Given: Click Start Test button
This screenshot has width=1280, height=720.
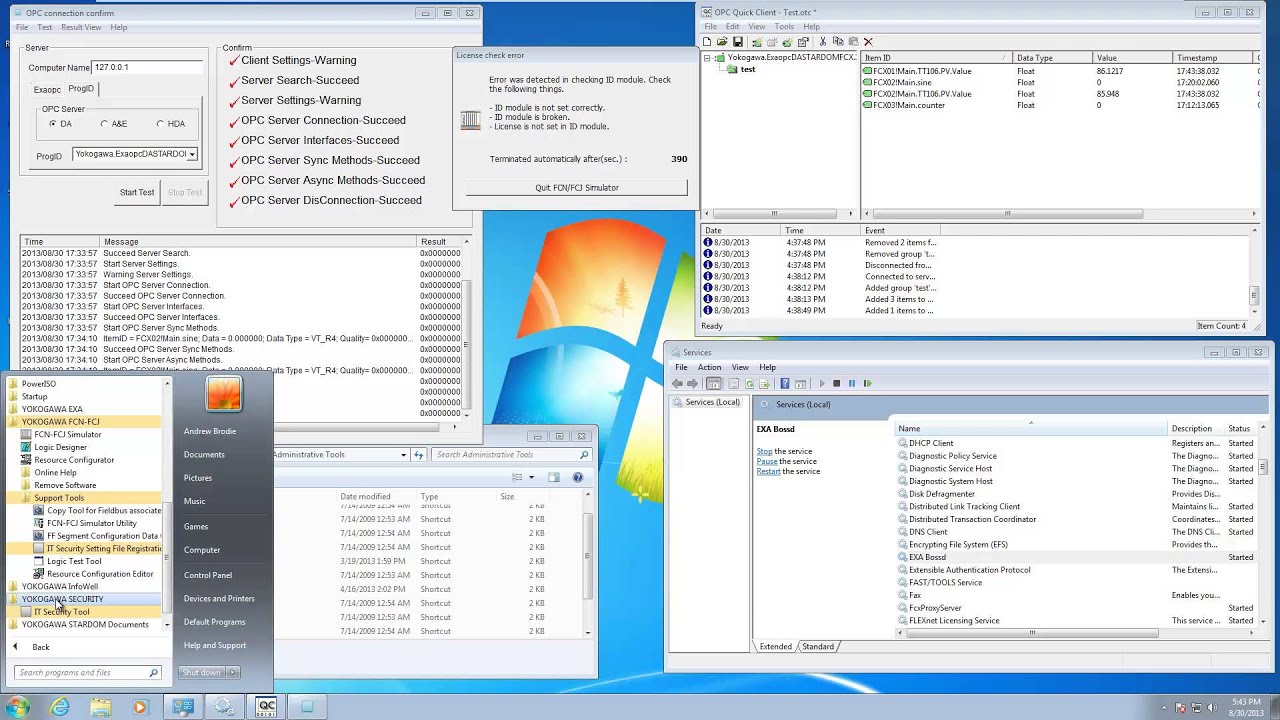Looking at the screenshot, I should pyautogui.click(x=137, y=192).
